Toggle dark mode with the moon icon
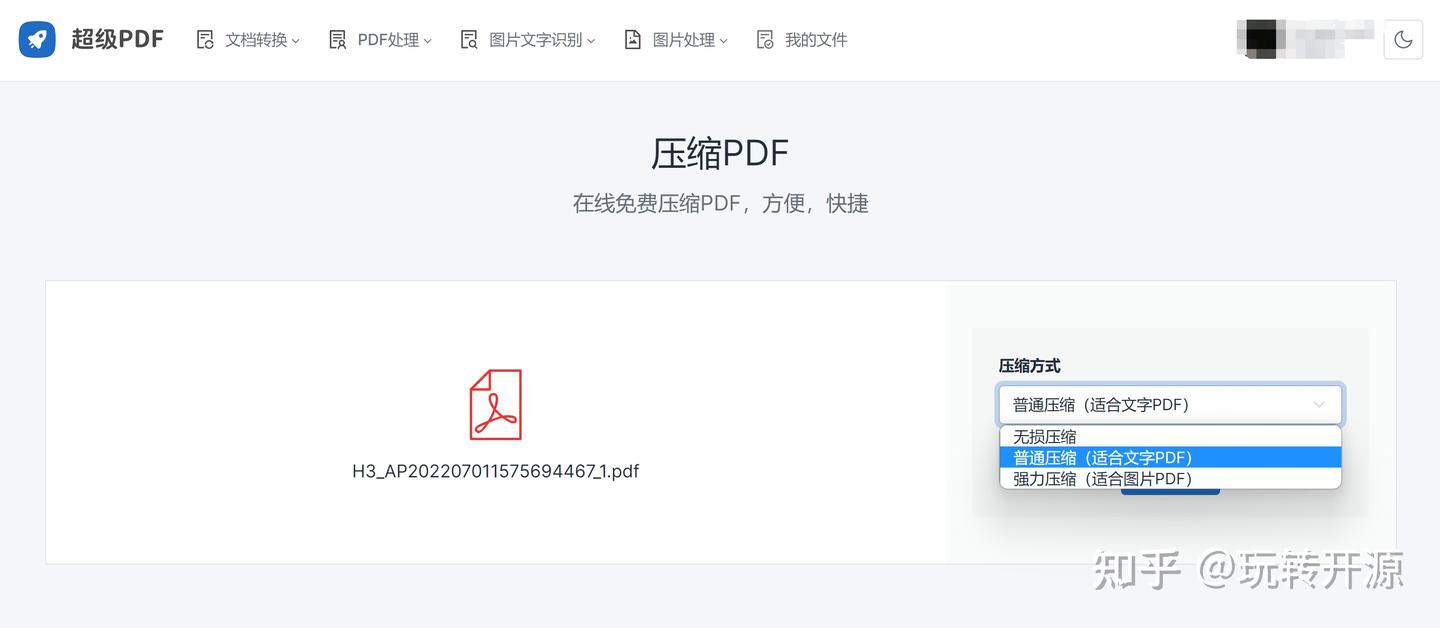Screen dimensions: 1440x628 tap(1403, 39)
